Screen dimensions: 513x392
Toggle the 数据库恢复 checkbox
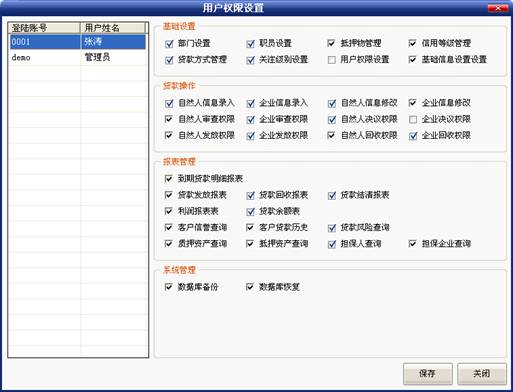pos(250,287)
